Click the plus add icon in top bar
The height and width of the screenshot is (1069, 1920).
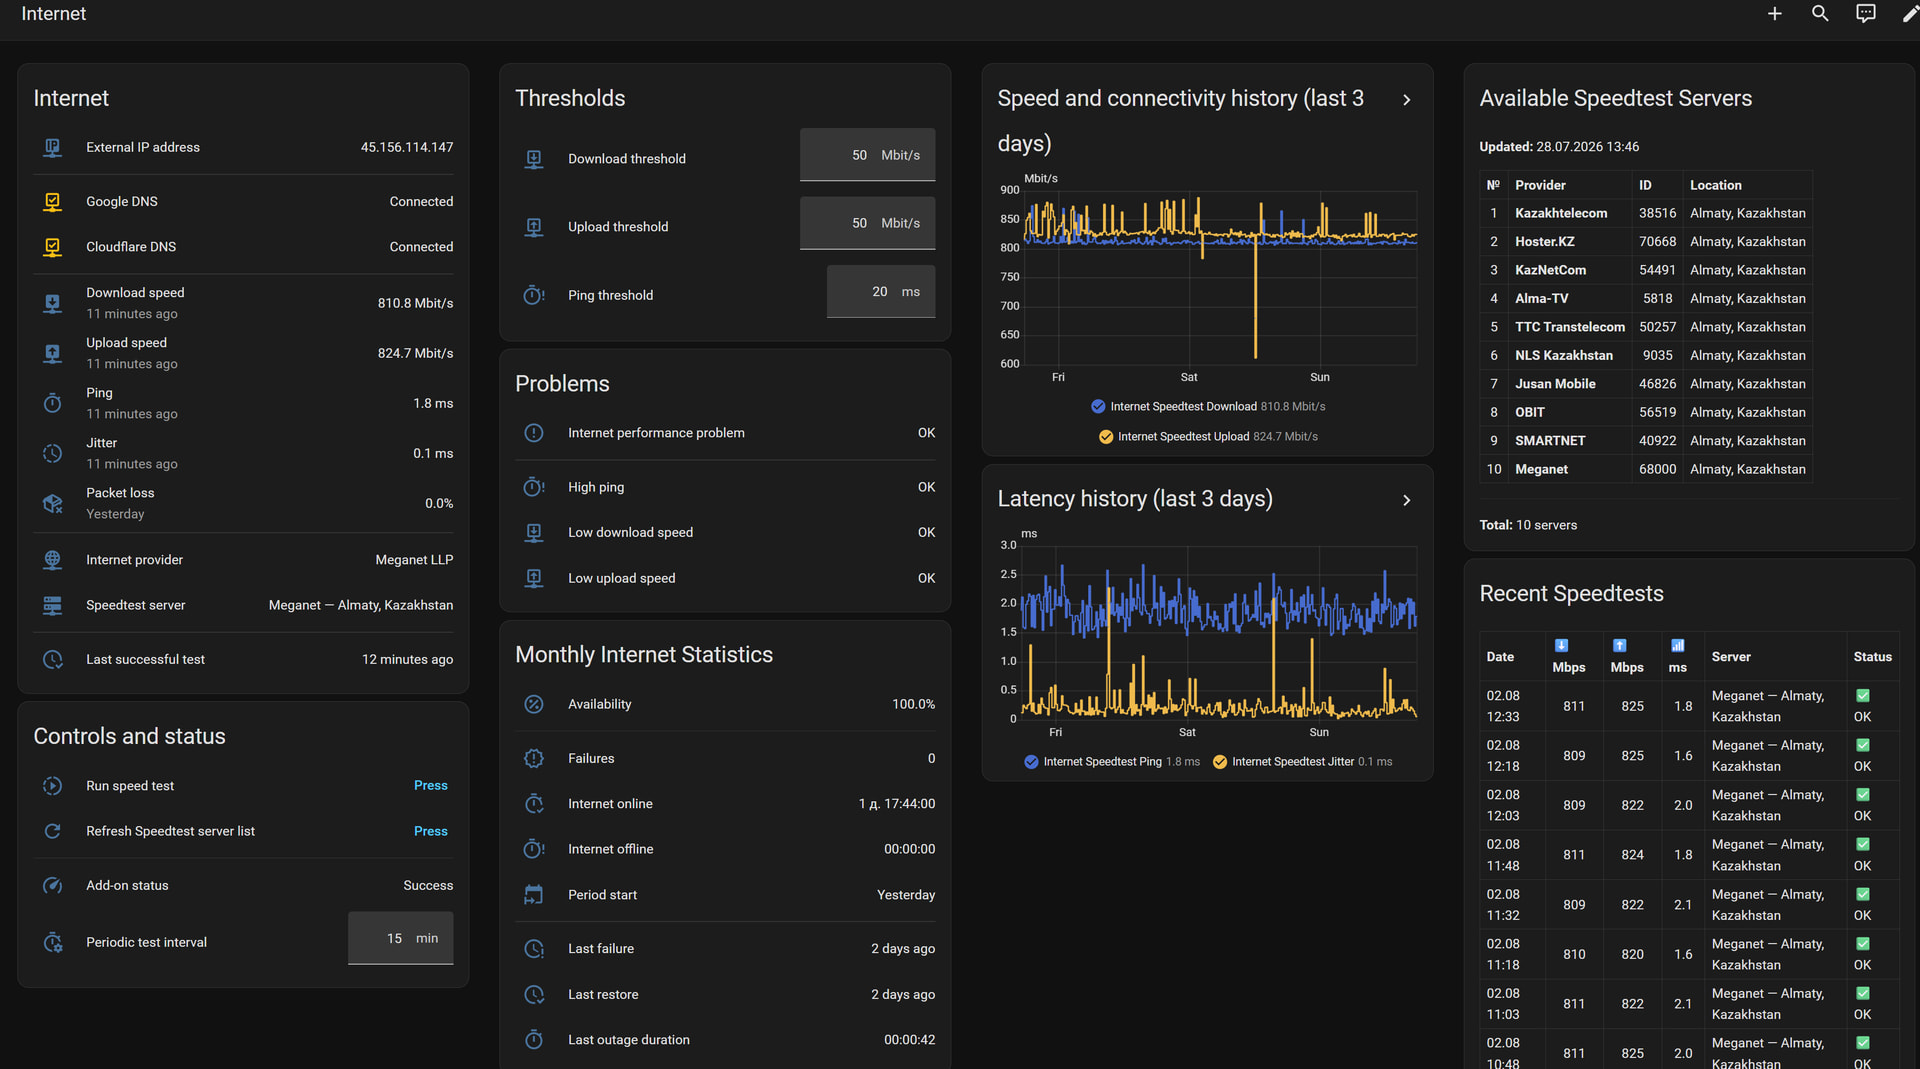pos(1774,14)
